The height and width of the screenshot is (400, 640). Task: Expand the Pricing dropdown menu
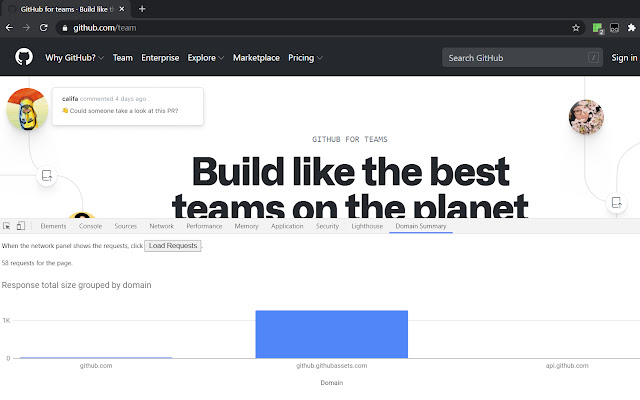pyautogui.click(x=305, y=58)
